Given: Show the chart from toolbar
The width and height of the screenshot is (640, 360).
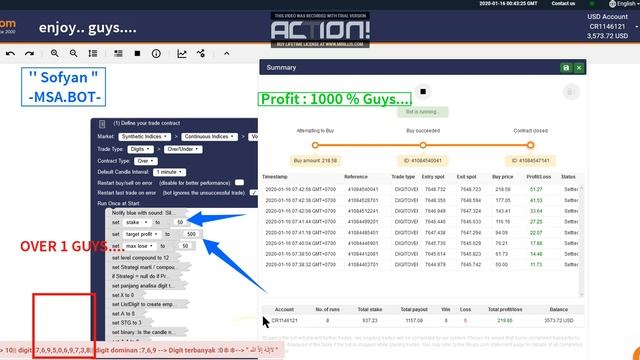Looking at the screenshot, I should pyautogui.click(x=182, y=53).
